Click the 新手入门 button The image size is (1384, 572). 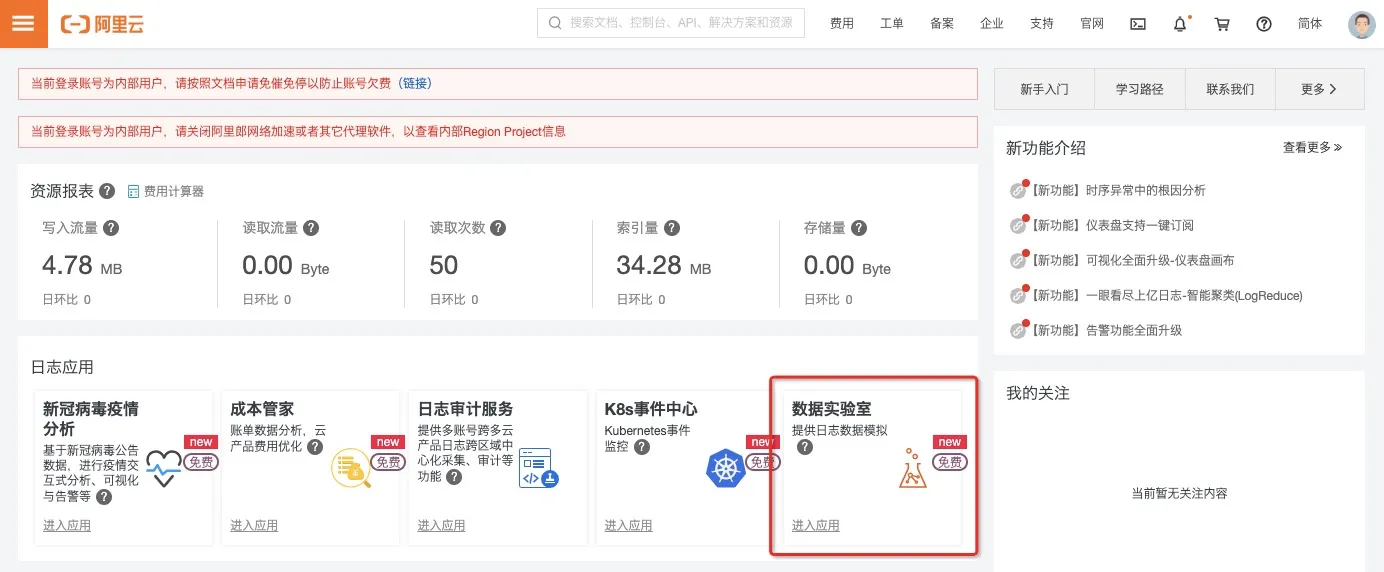point(1045,89)
